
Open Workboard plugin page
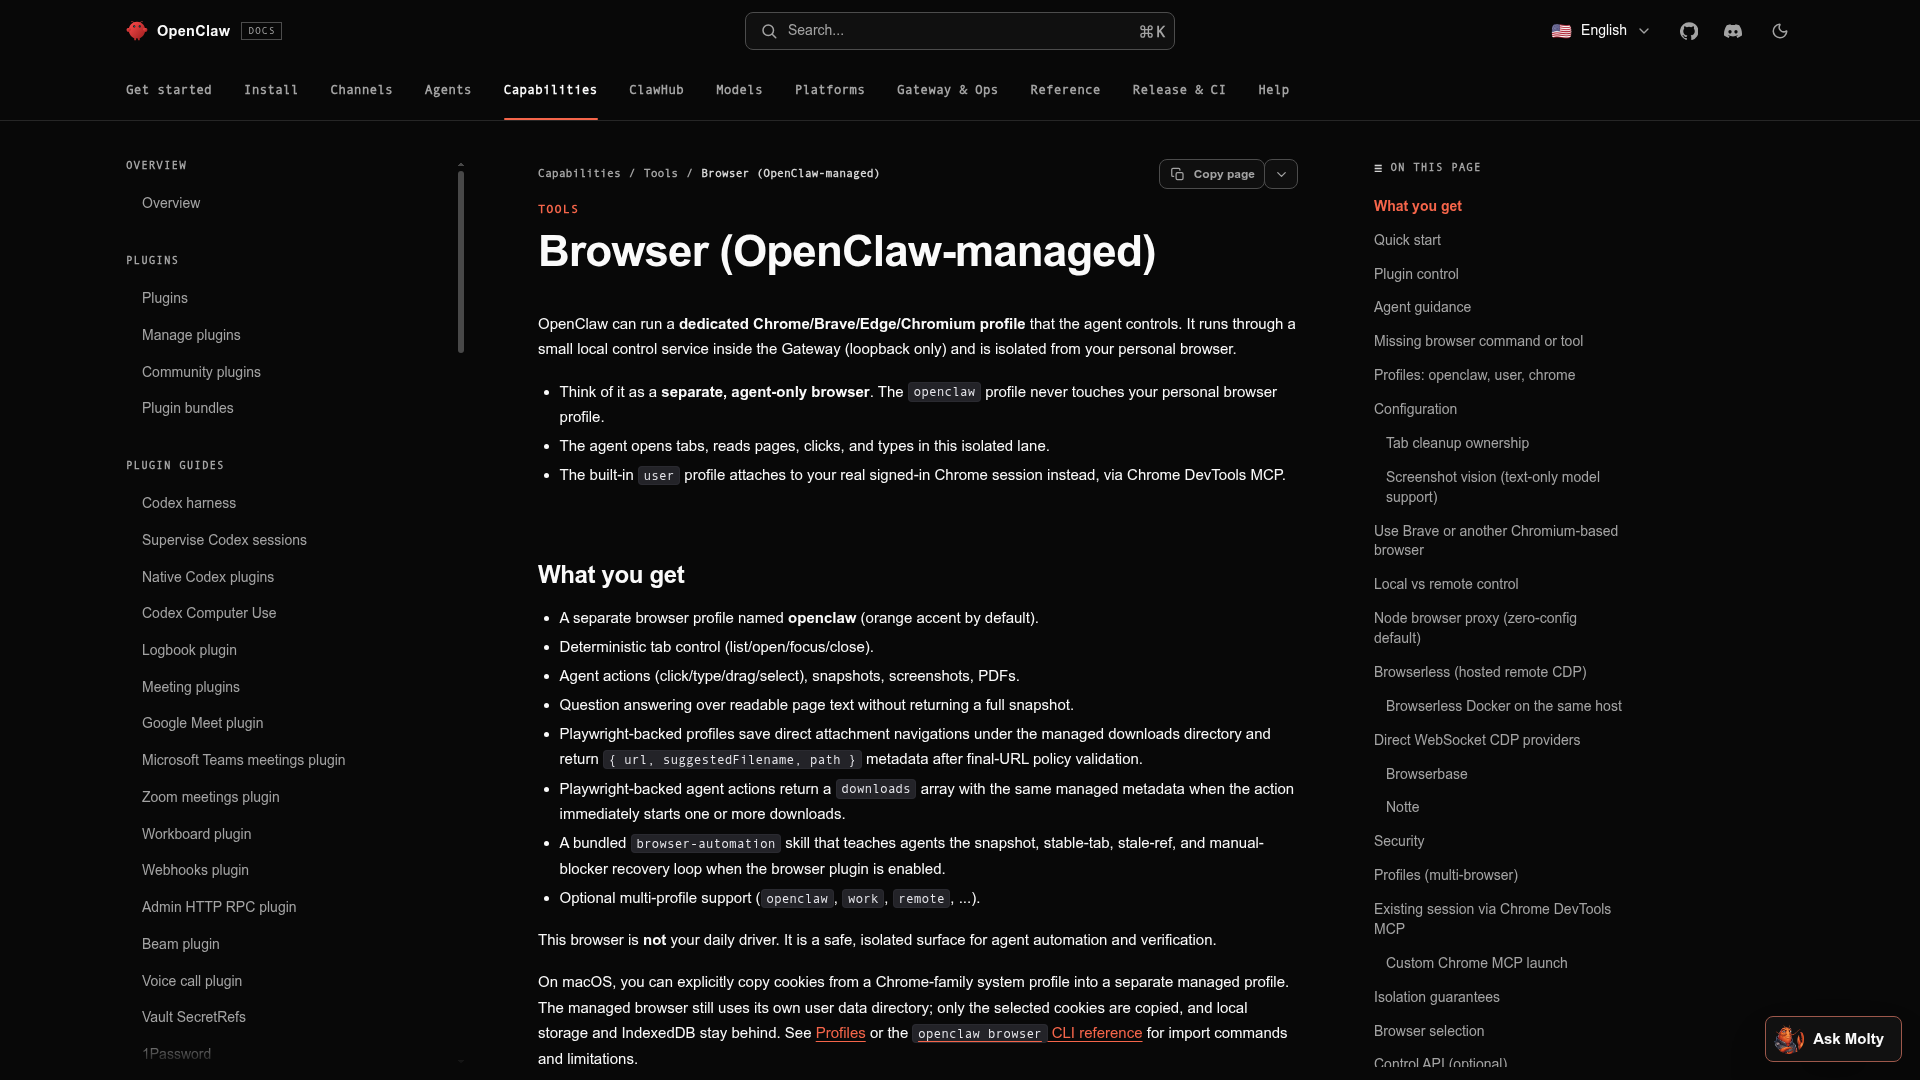(196, 834)
